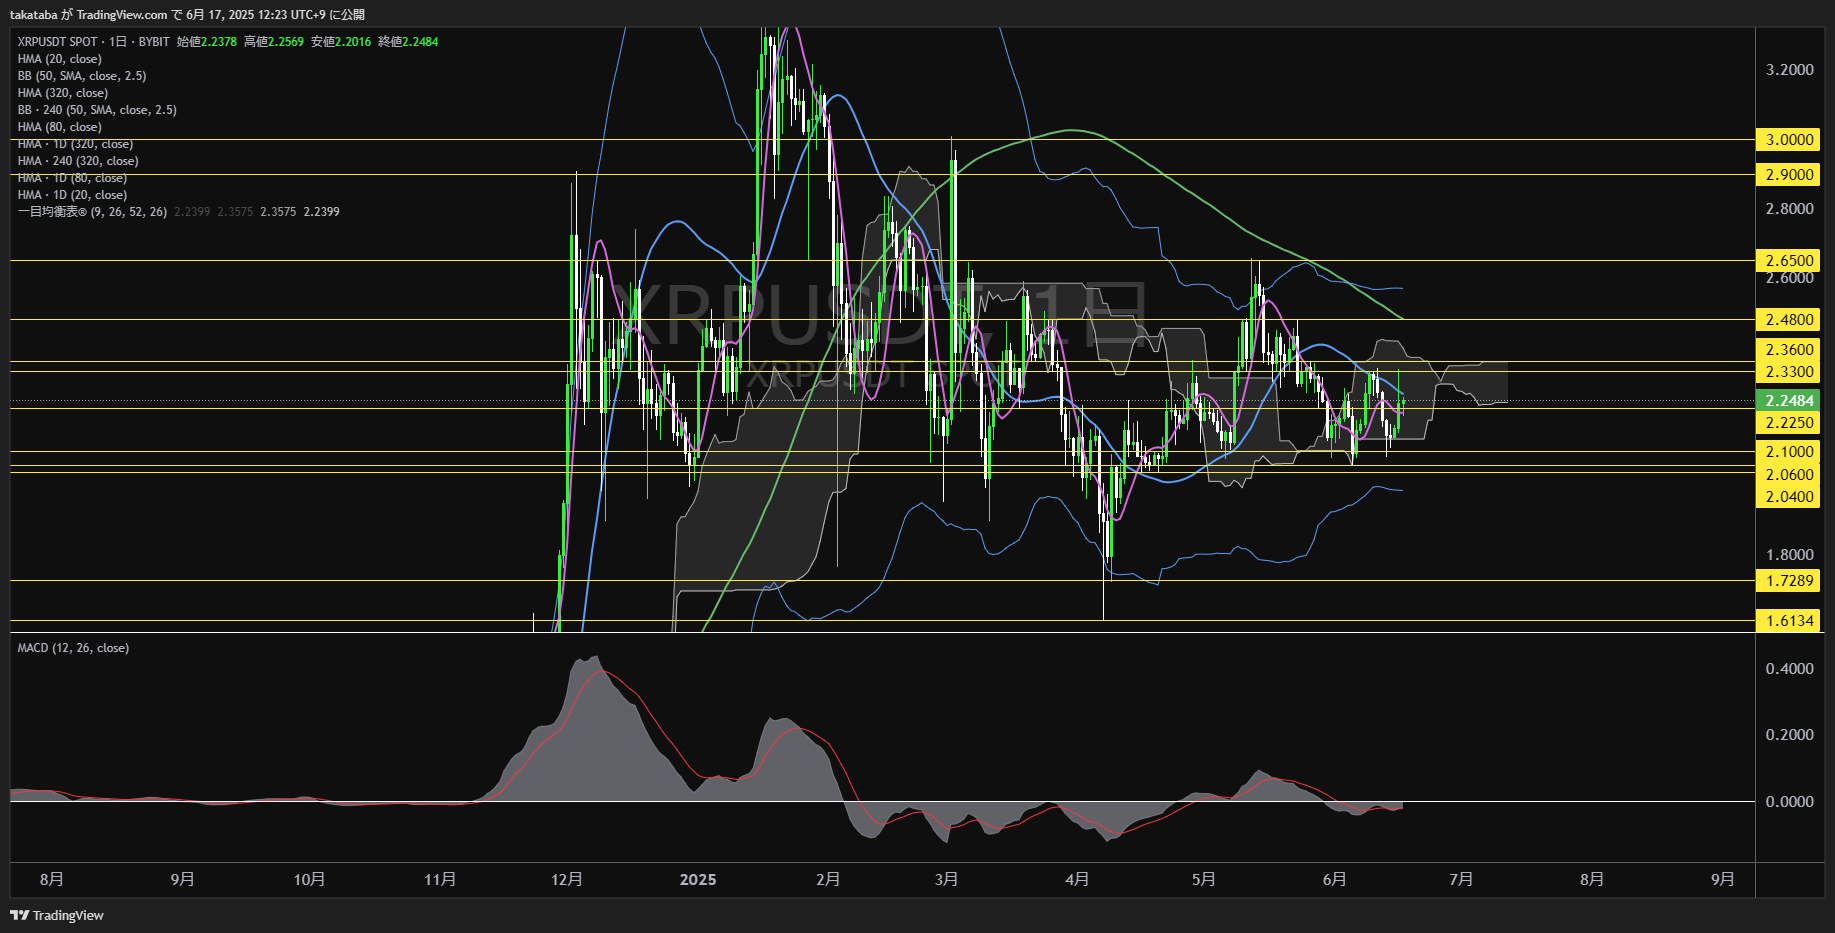This screenshot has height=933, width=1835.
Task: Click the yellow 1.6134 price label
Action: point(1788,621)
